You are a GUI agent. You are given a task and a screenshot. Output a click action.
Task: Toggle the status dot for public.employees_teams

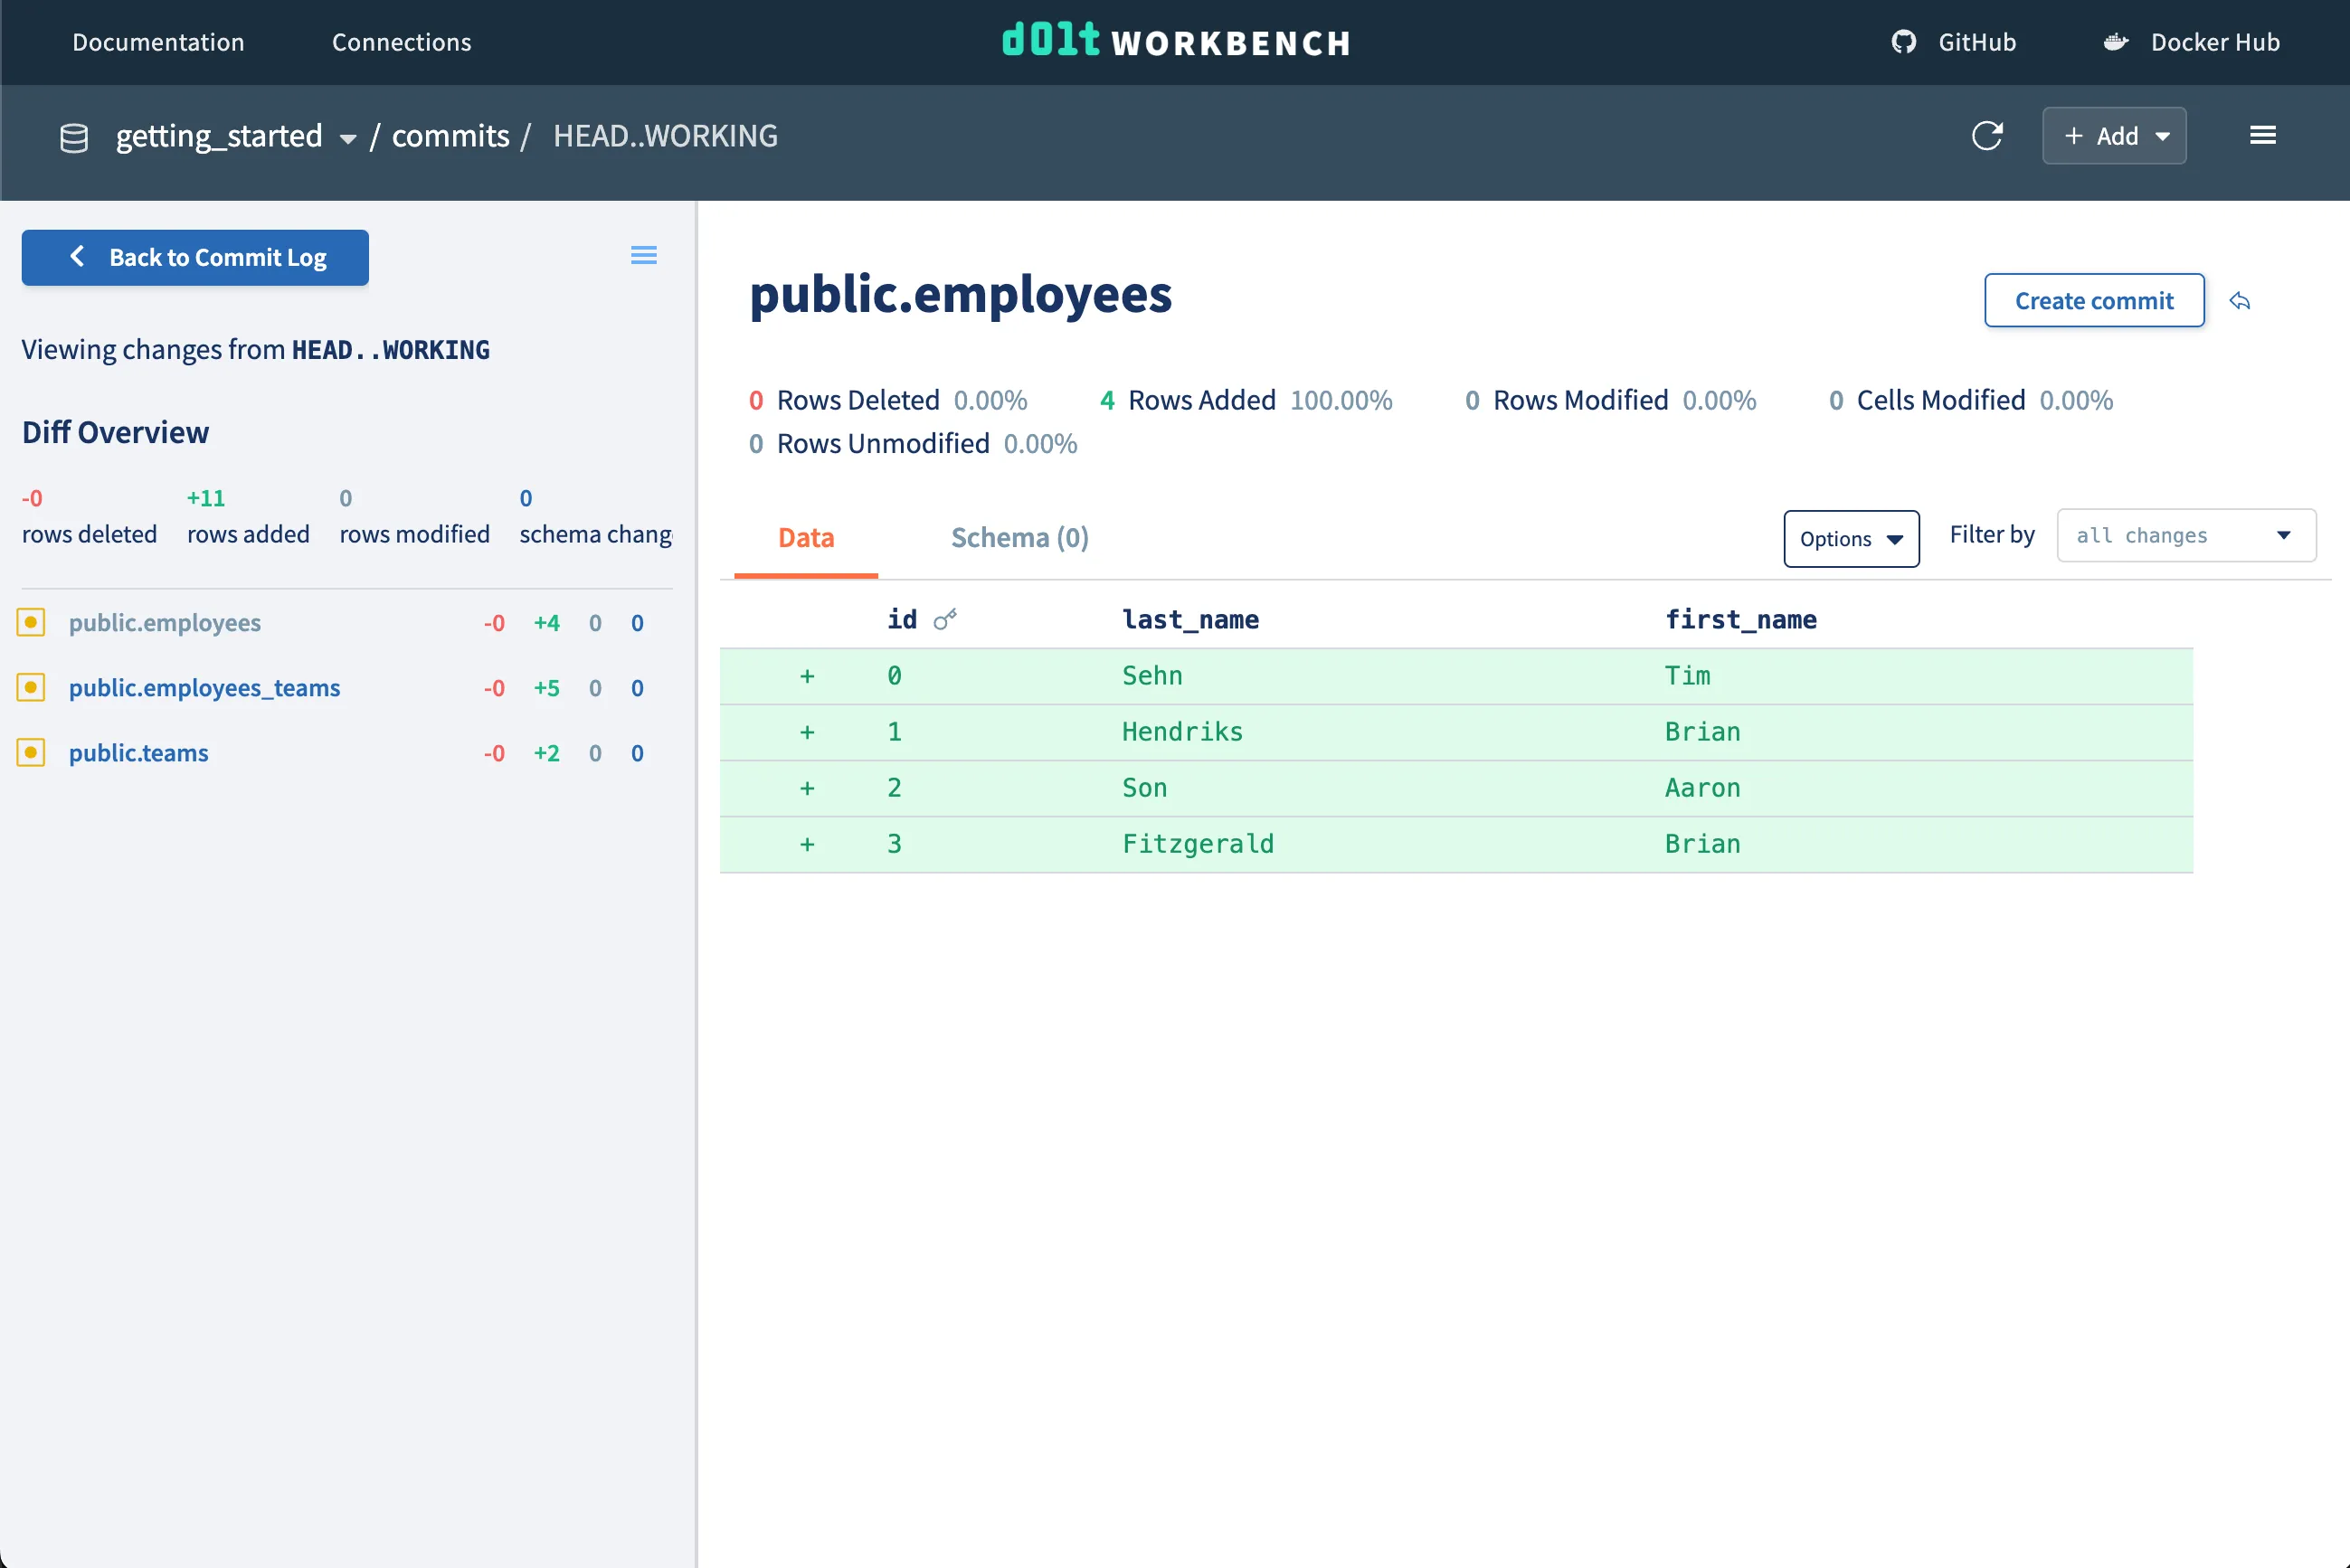[x=31, y=687]
